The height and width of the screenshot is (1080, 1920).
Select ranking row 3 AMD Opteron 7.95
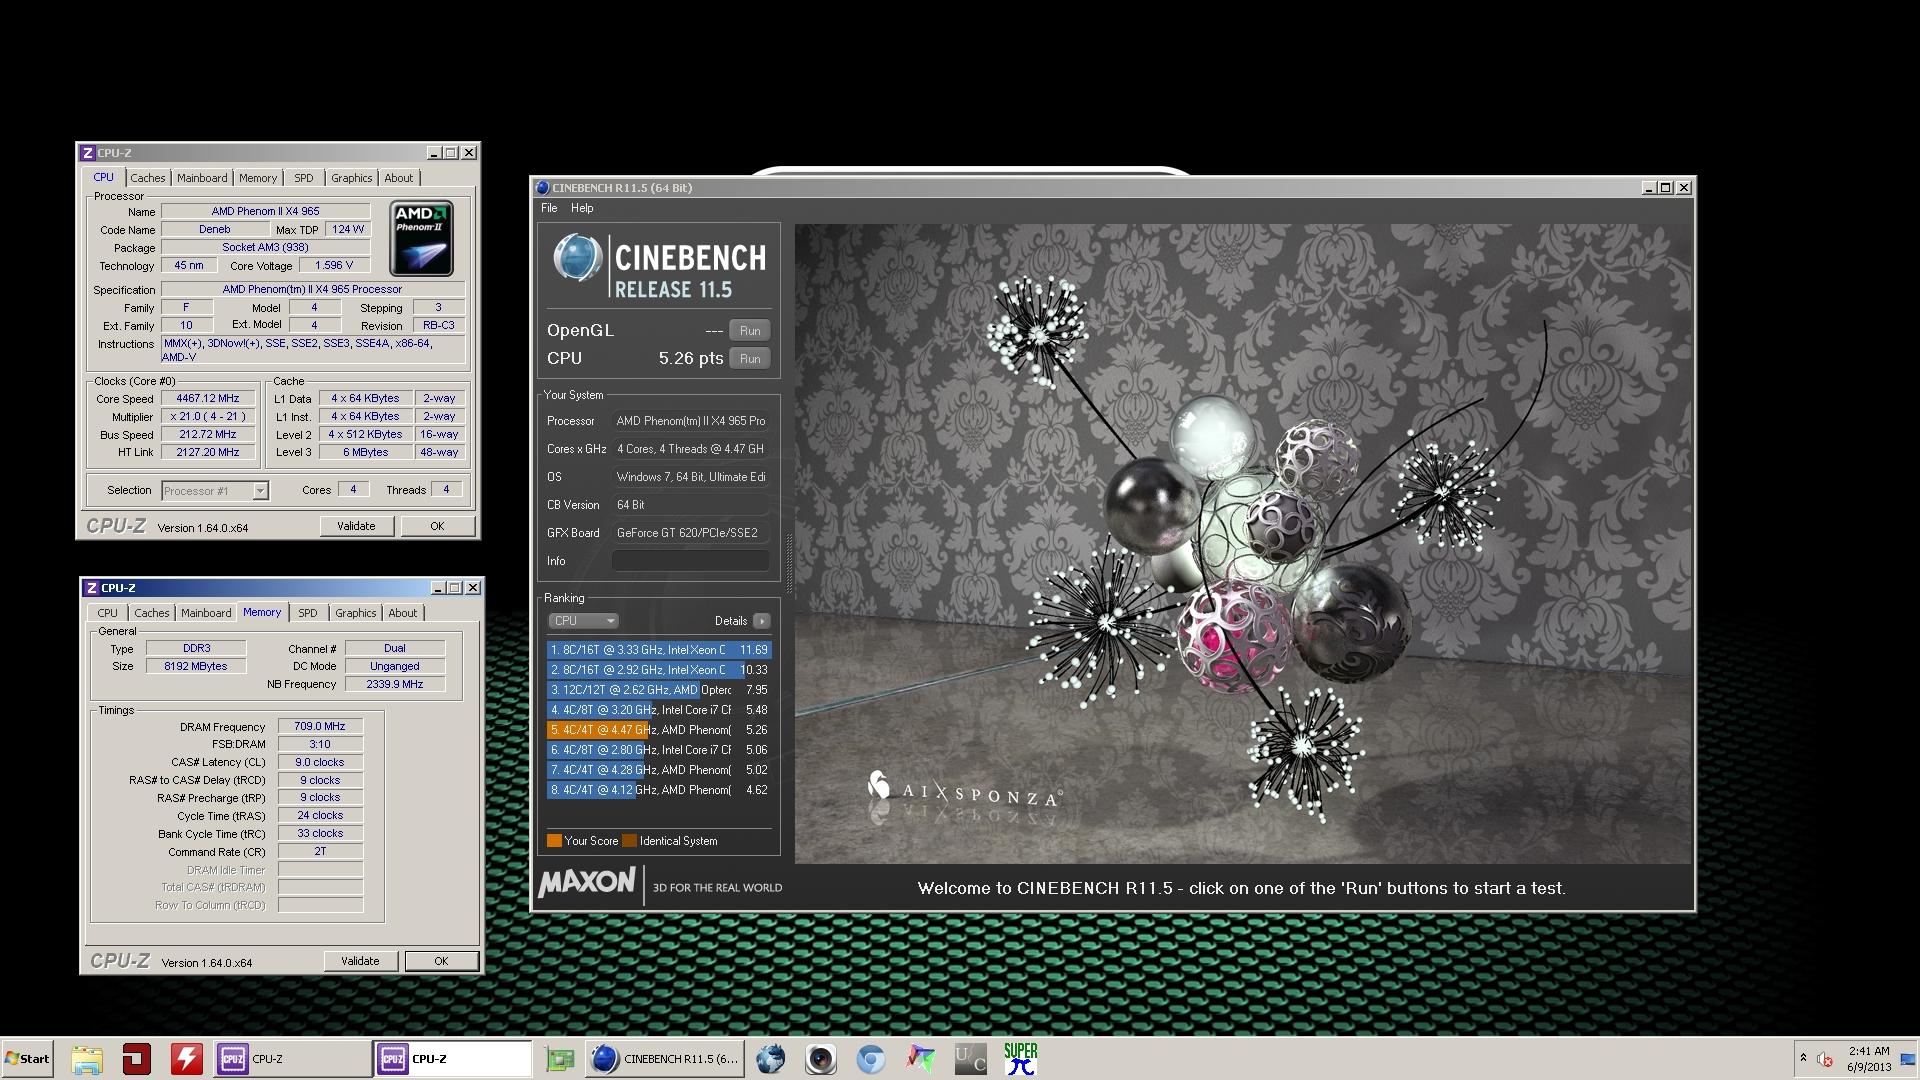point(659,690)
